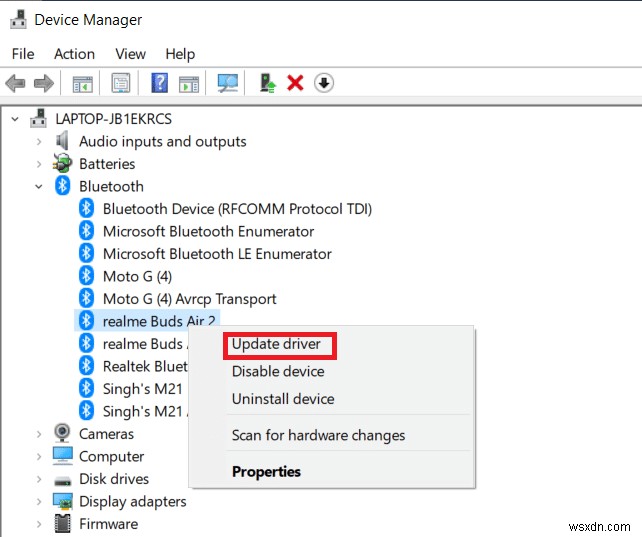Expand the Firmware category chevron

[39, 524]
